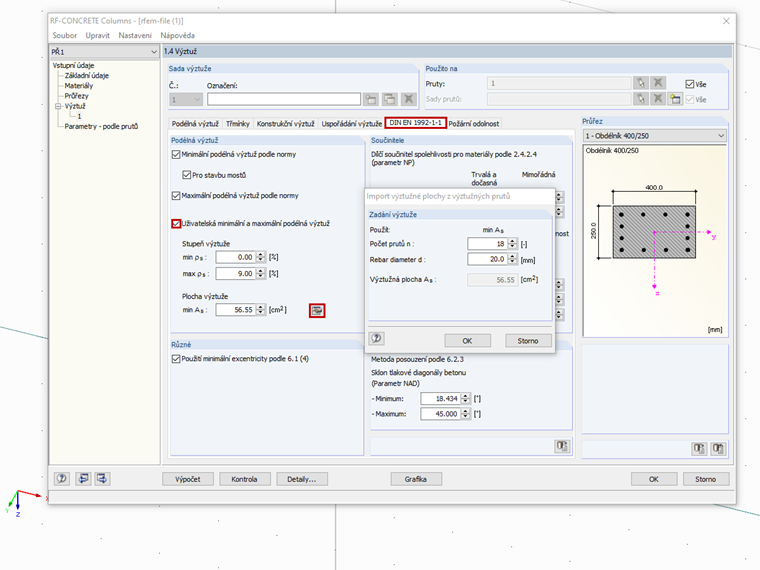Click the stepper arrows for max ρs
The width and height of the screenshot is (760, 570).
[x=261, y=274]
